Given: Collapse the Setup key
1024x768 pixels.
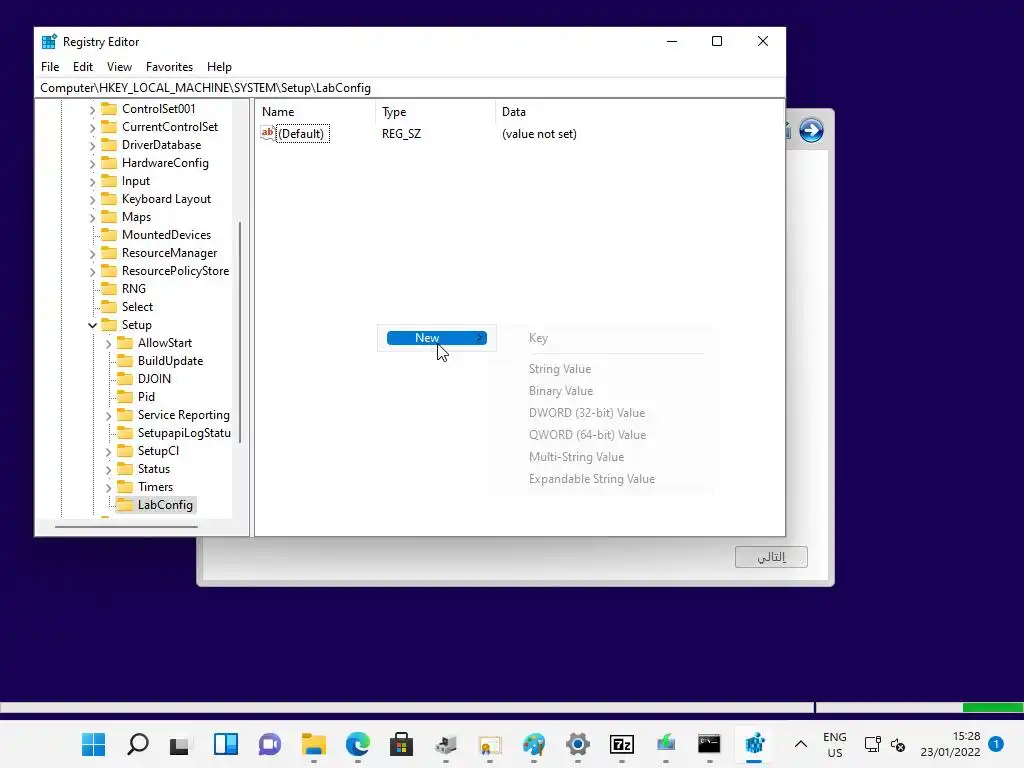Looking at the screenshot, I should pos(92,325).
